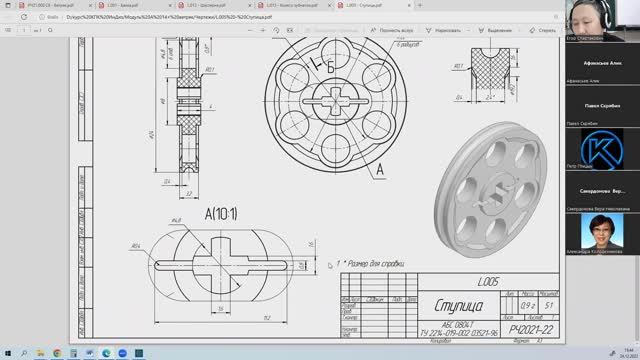Select the Highlight (Выделение) tool
This screenshot has width=640, height=360.
[x=495, y=30]
